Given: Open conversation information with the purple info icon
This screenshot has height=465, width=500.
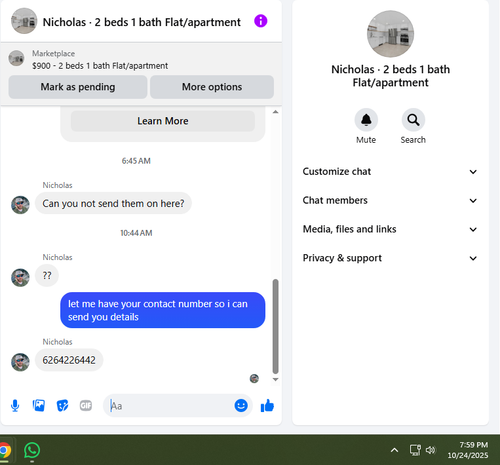Looking at the screenshot, I should coord(260,21).
